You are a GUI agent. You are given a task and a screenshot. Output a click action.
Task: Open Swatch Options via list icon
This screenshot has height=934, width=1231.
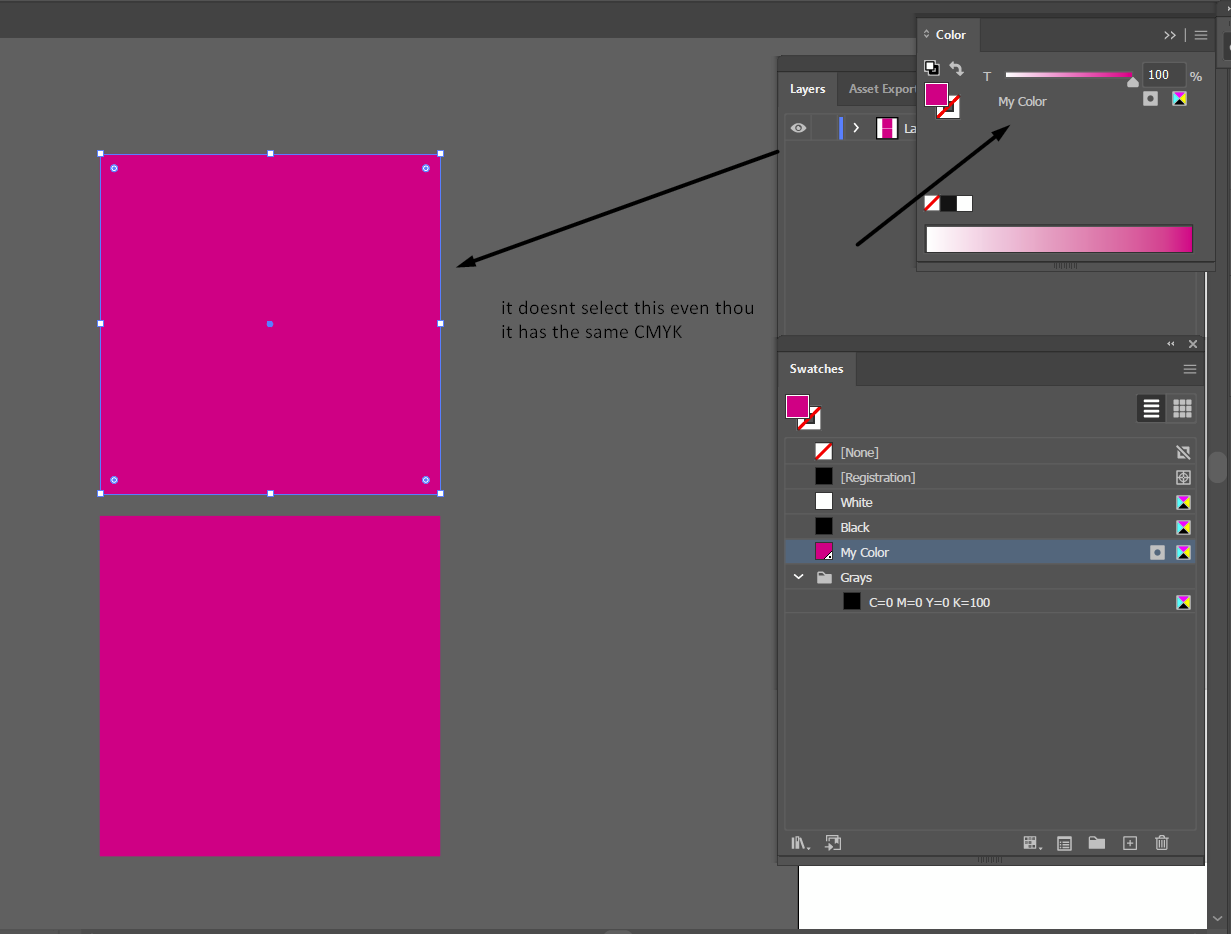(x=1064, y=843)
